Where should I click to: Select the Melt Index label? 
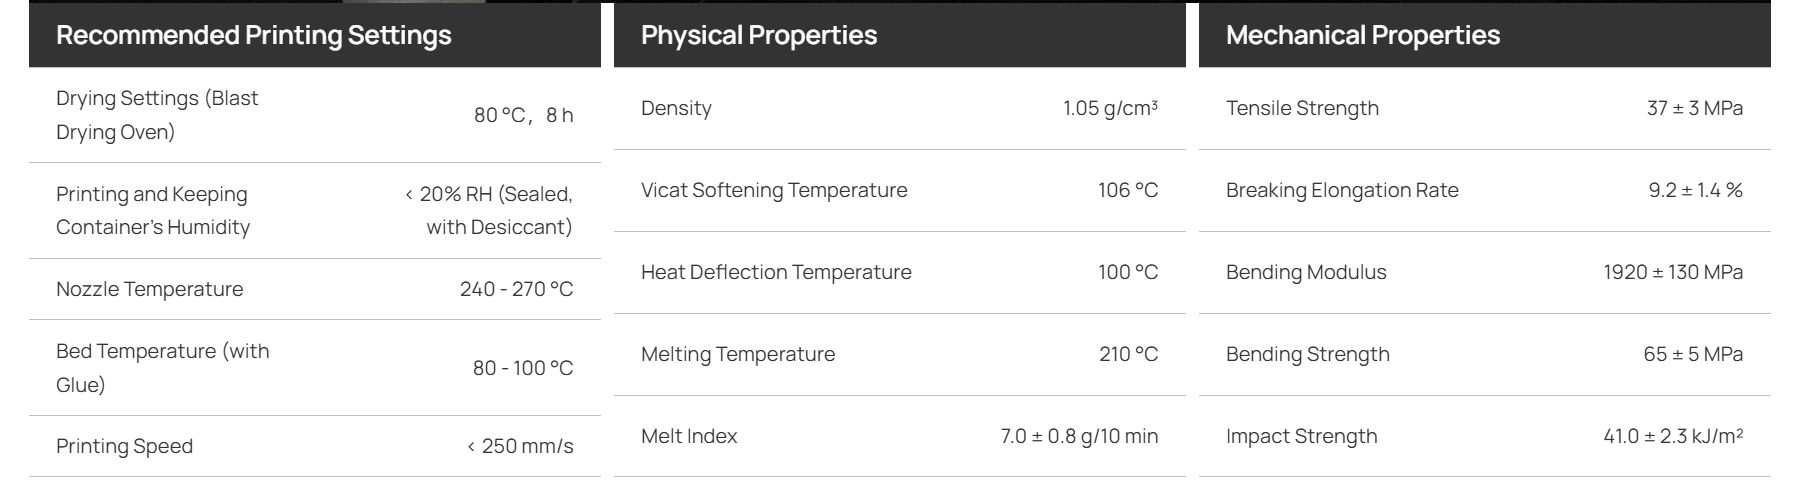[x=689, y=436]
